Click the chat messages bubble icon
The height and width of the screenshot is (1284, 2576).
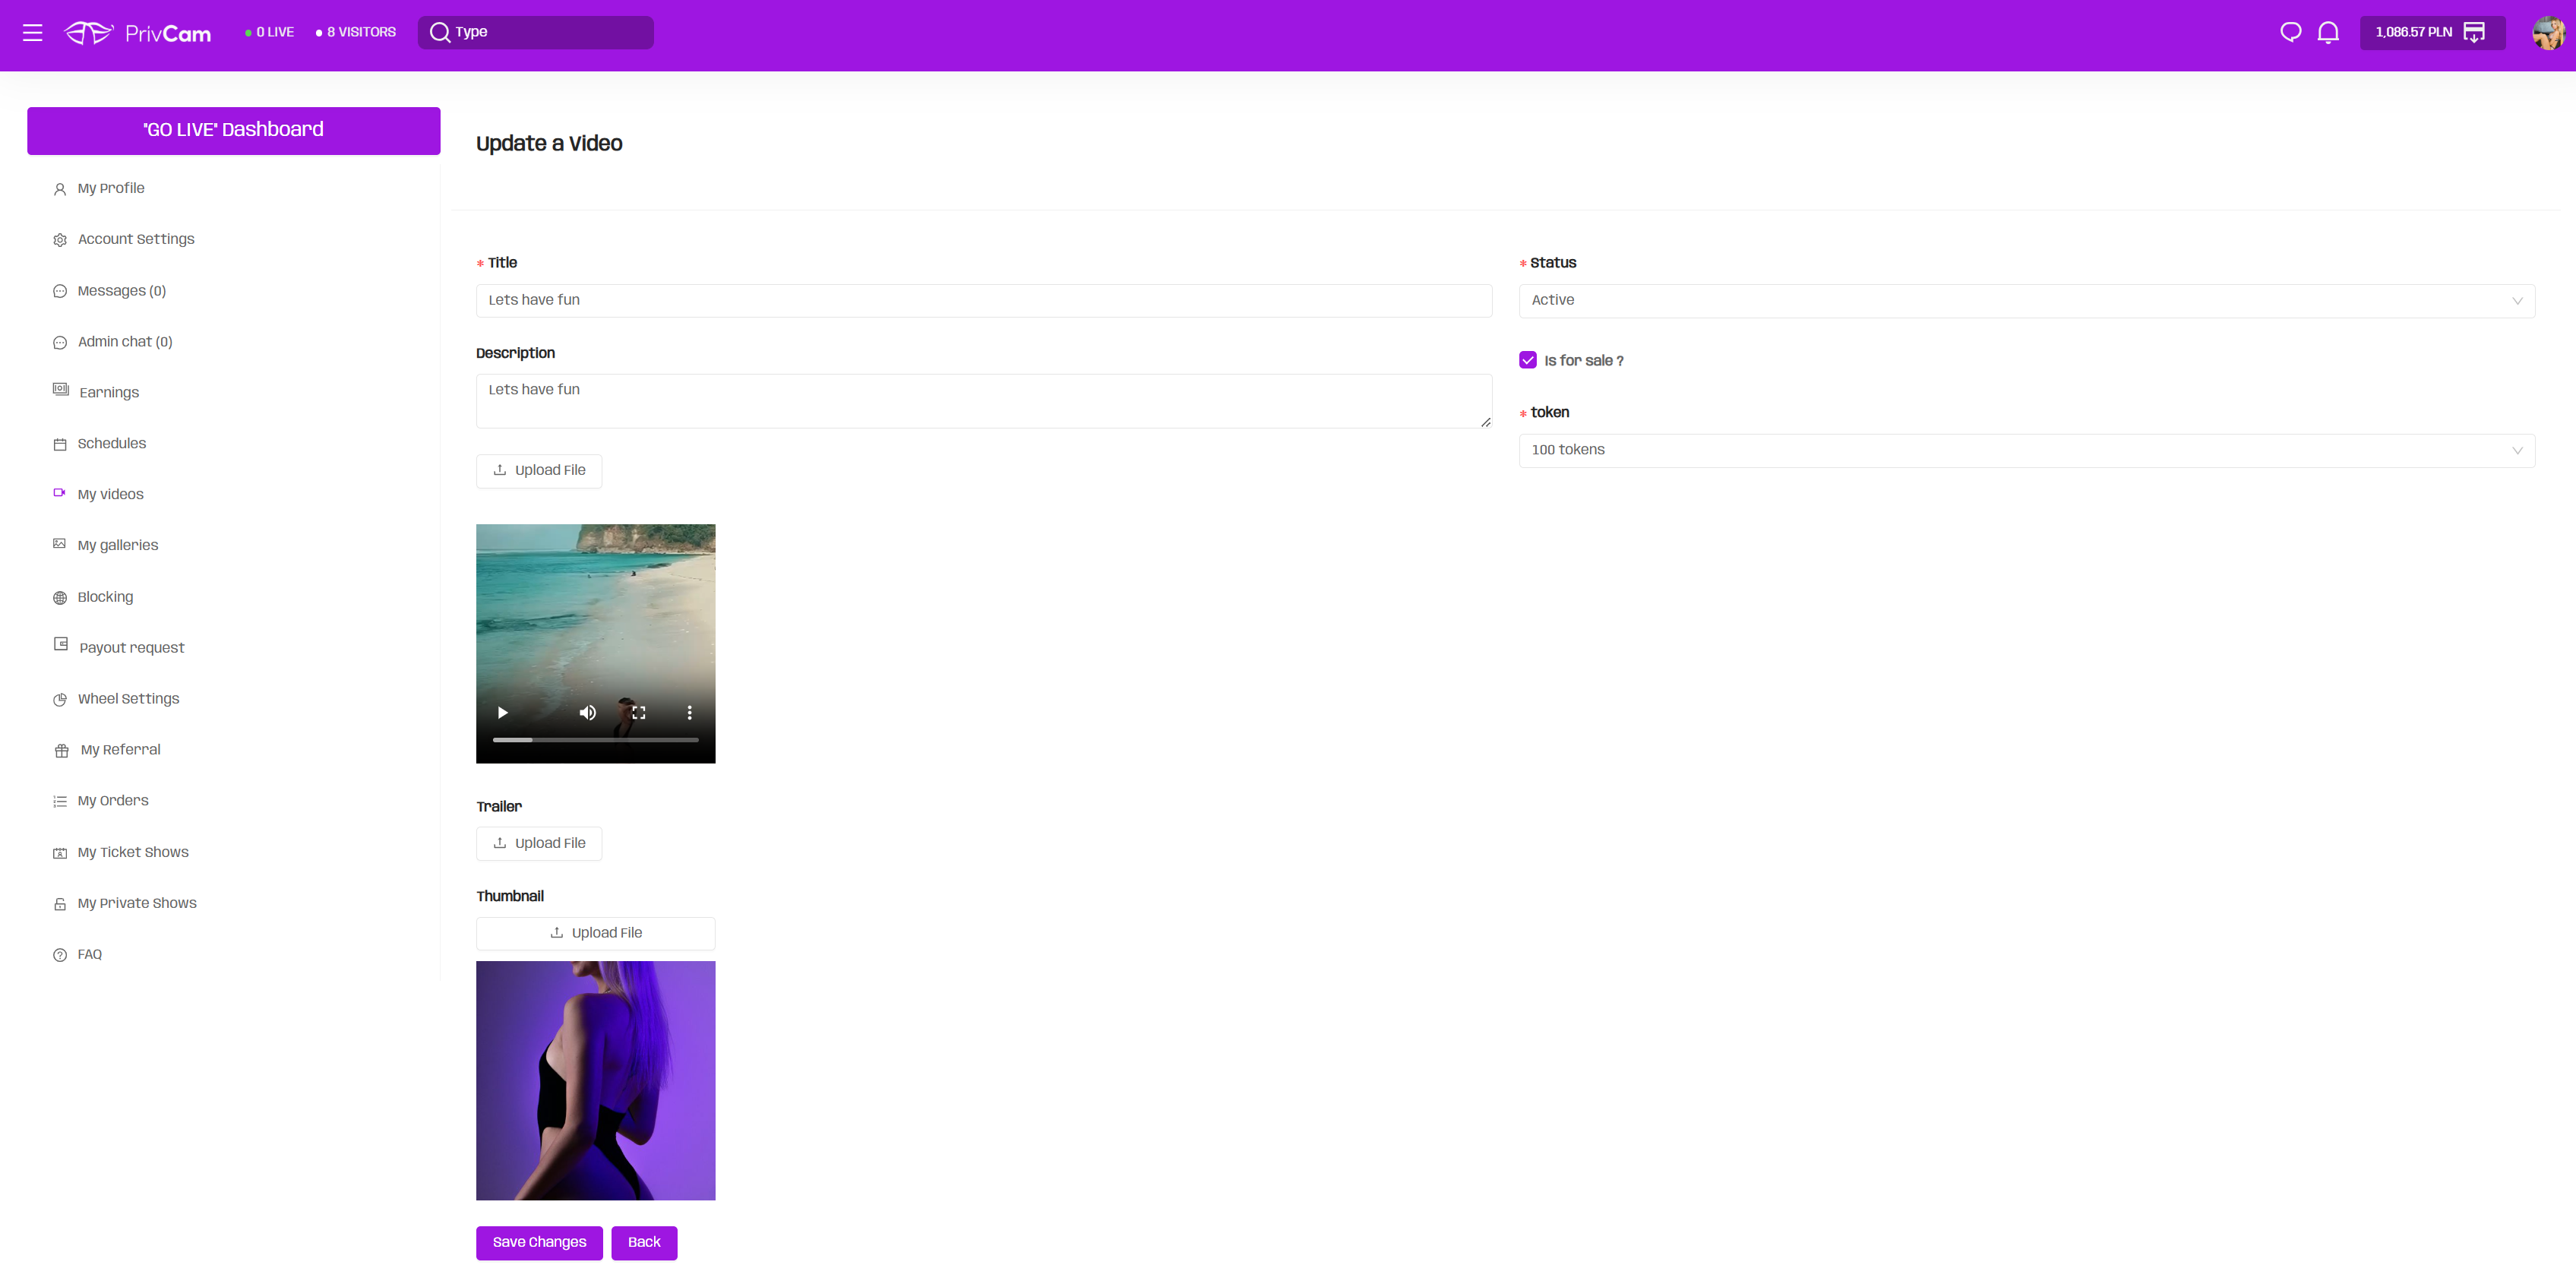click(x=2290, y=32)
